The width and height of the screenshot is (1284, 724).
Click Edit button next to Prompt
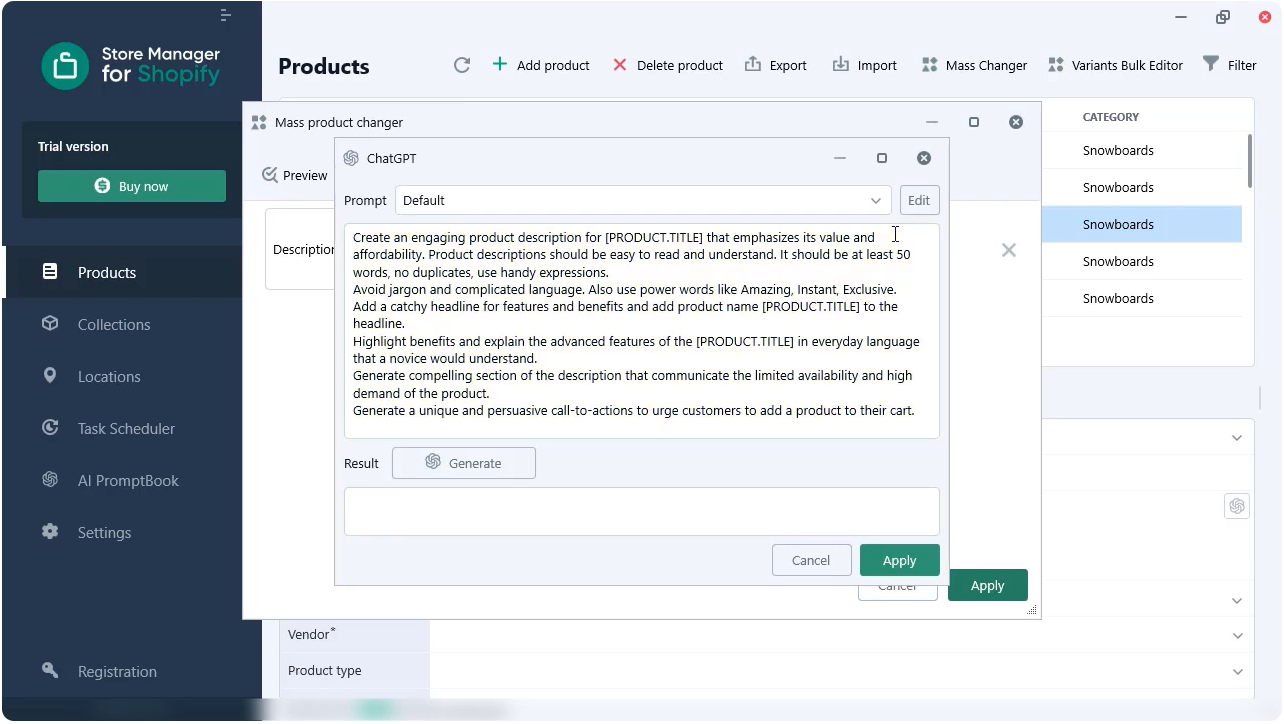coord(919,200)
